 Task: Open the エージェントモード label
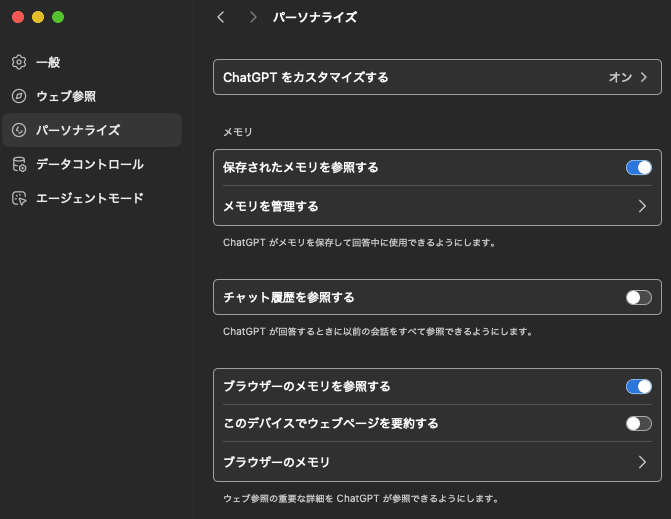point(90,198)
